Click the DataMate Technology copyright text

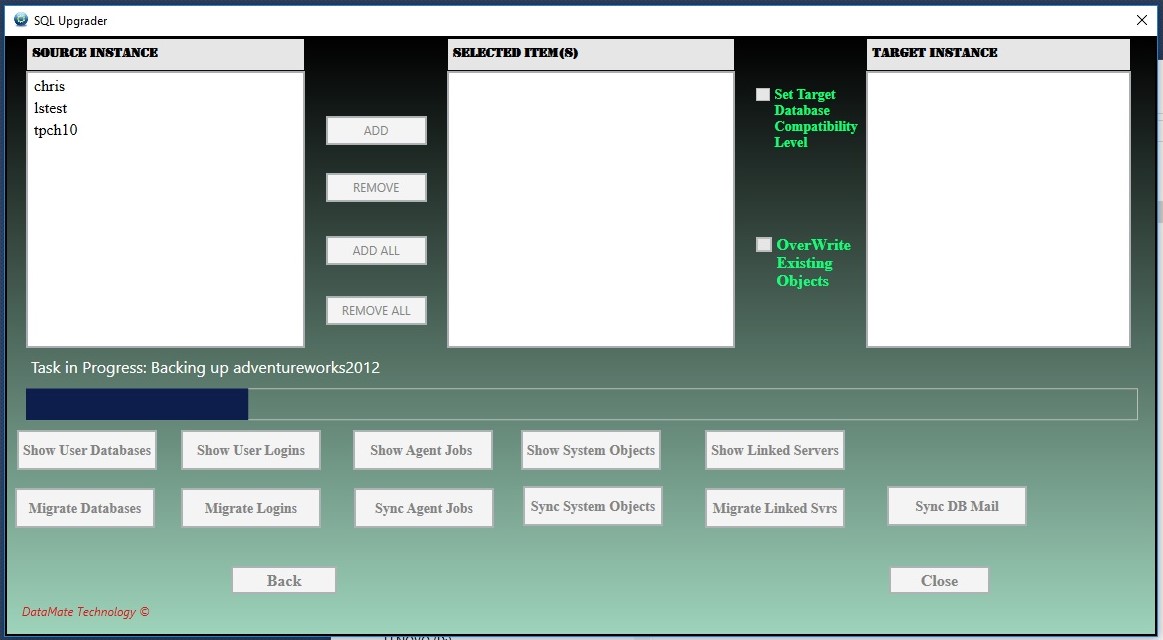[86, 612]
